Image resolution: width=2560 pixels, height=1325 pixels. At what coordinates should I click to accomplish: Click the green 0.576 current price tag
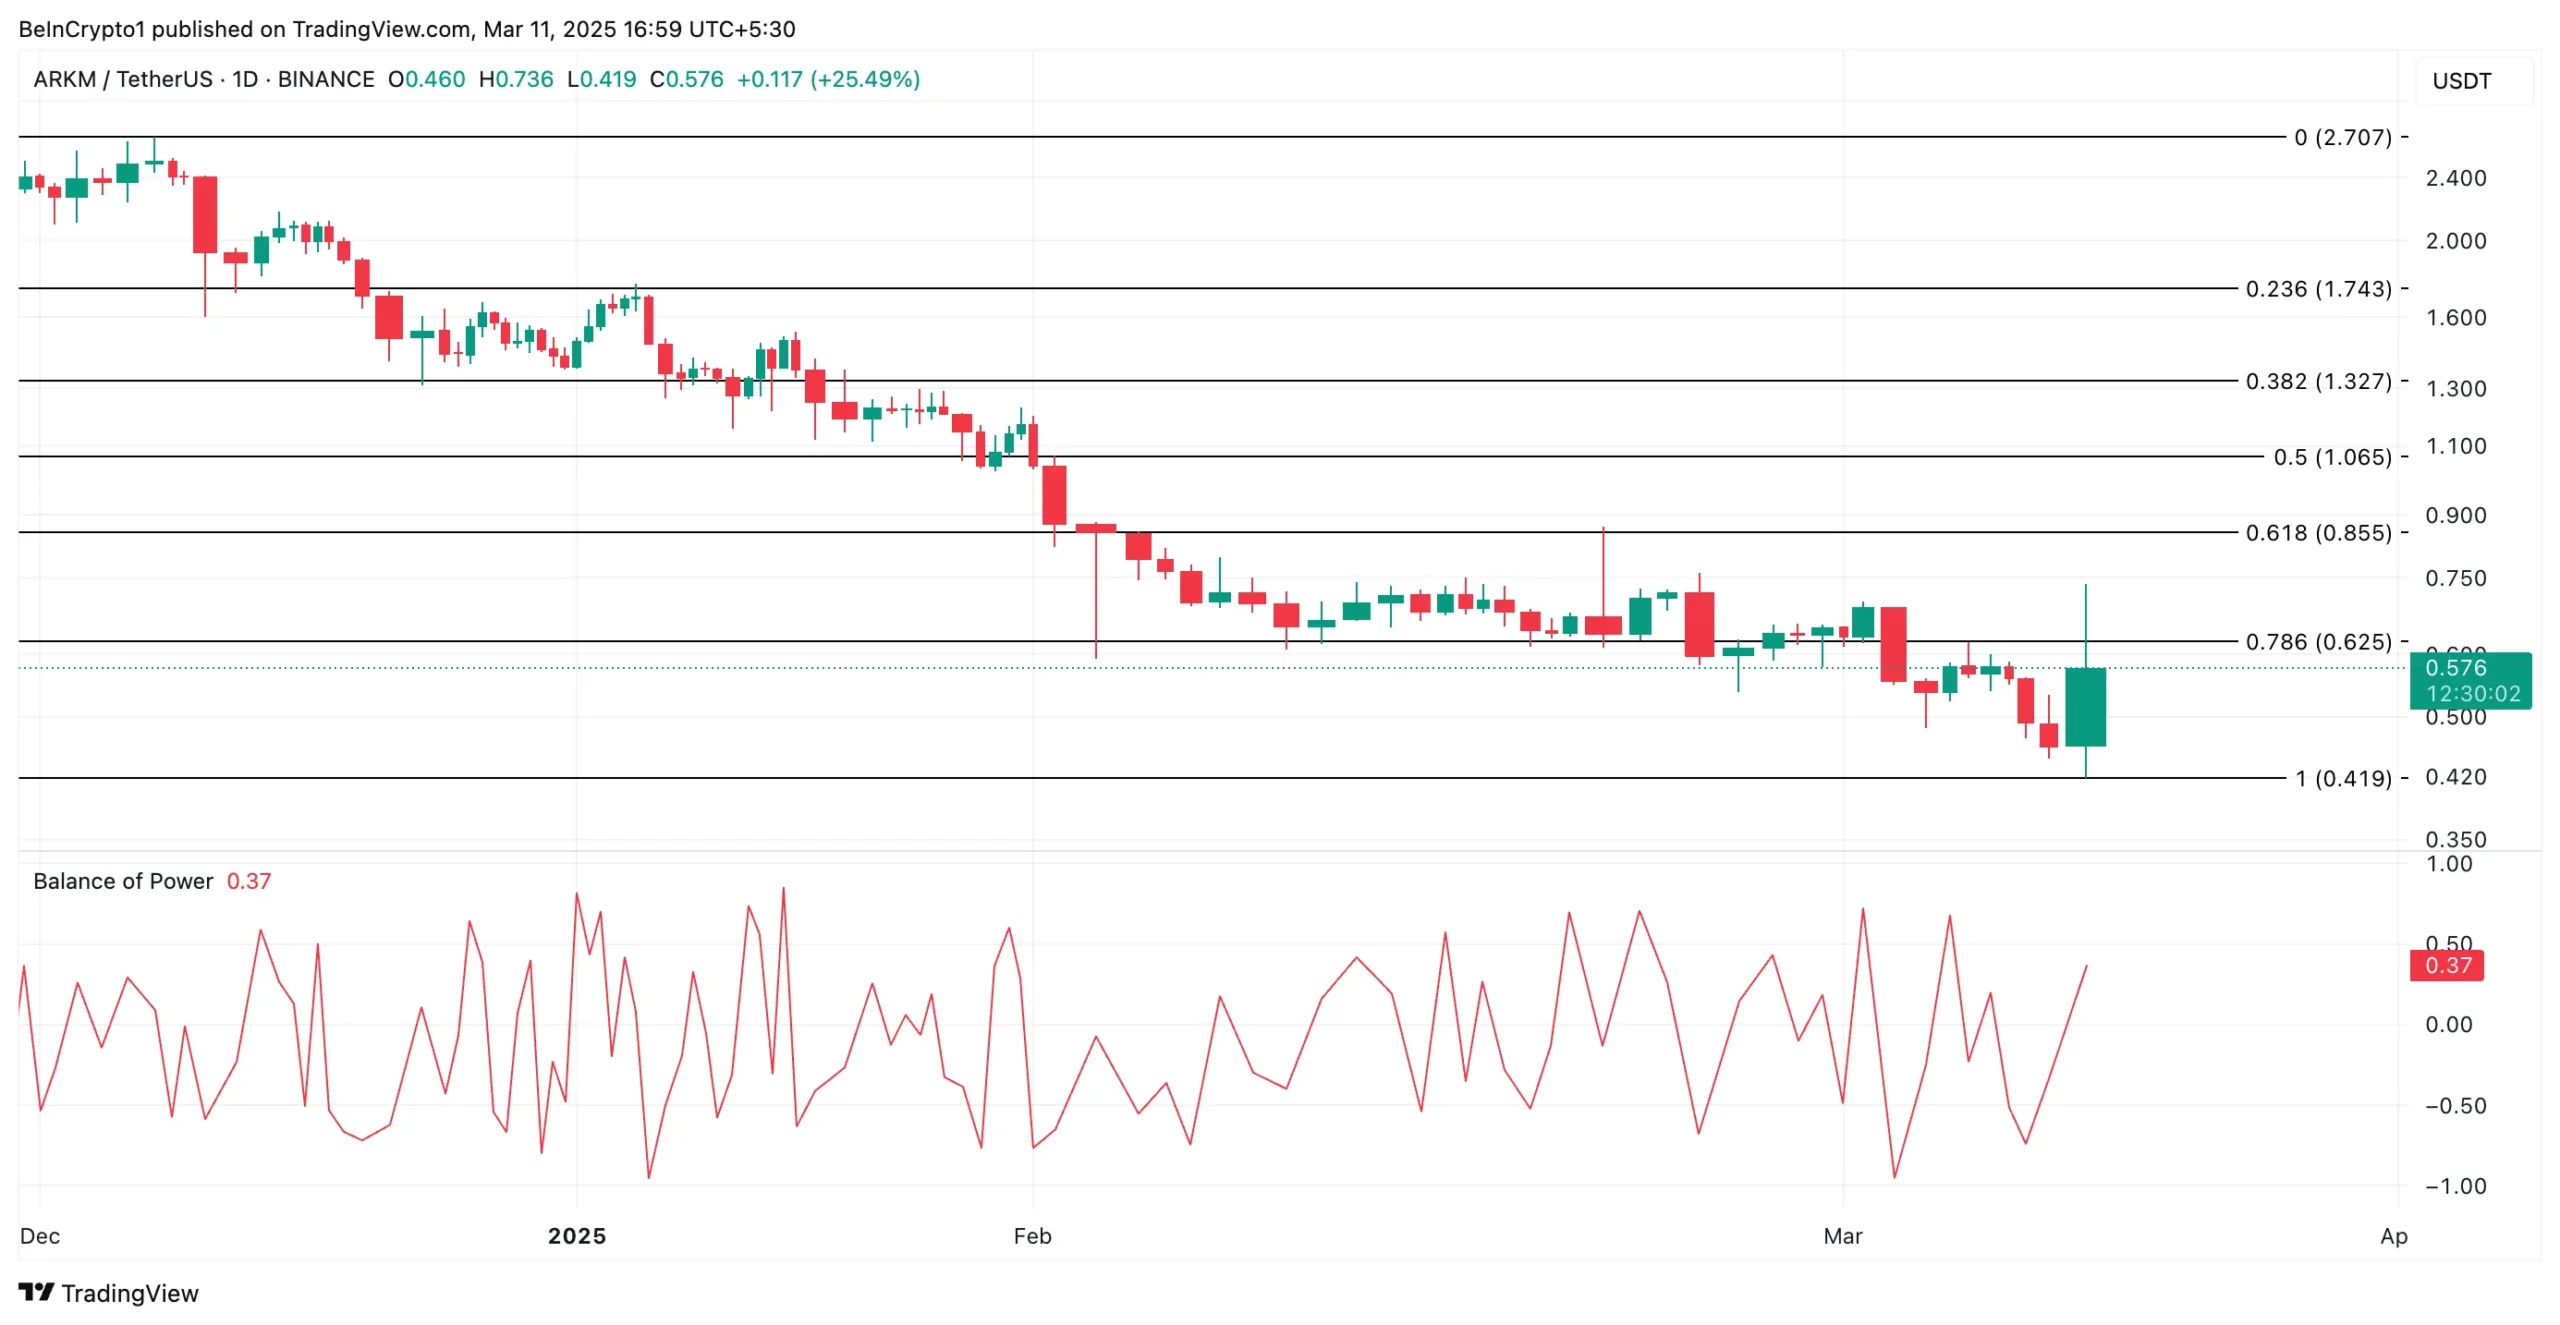pos(2469,679)
